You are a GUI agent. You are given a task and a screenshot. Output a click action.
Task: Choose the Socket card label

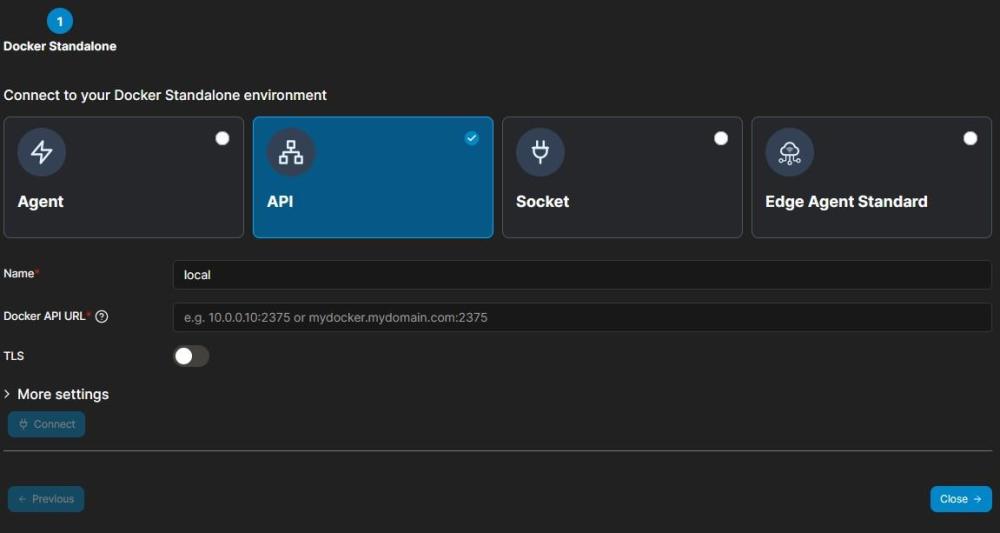(x=542, y=201)
